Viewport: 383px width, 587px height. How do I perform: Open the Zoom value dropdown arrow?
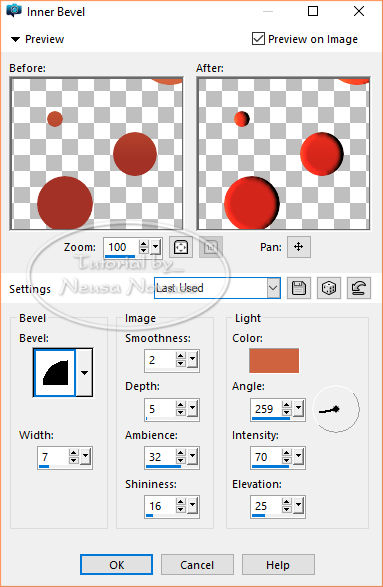click(156, 247)
